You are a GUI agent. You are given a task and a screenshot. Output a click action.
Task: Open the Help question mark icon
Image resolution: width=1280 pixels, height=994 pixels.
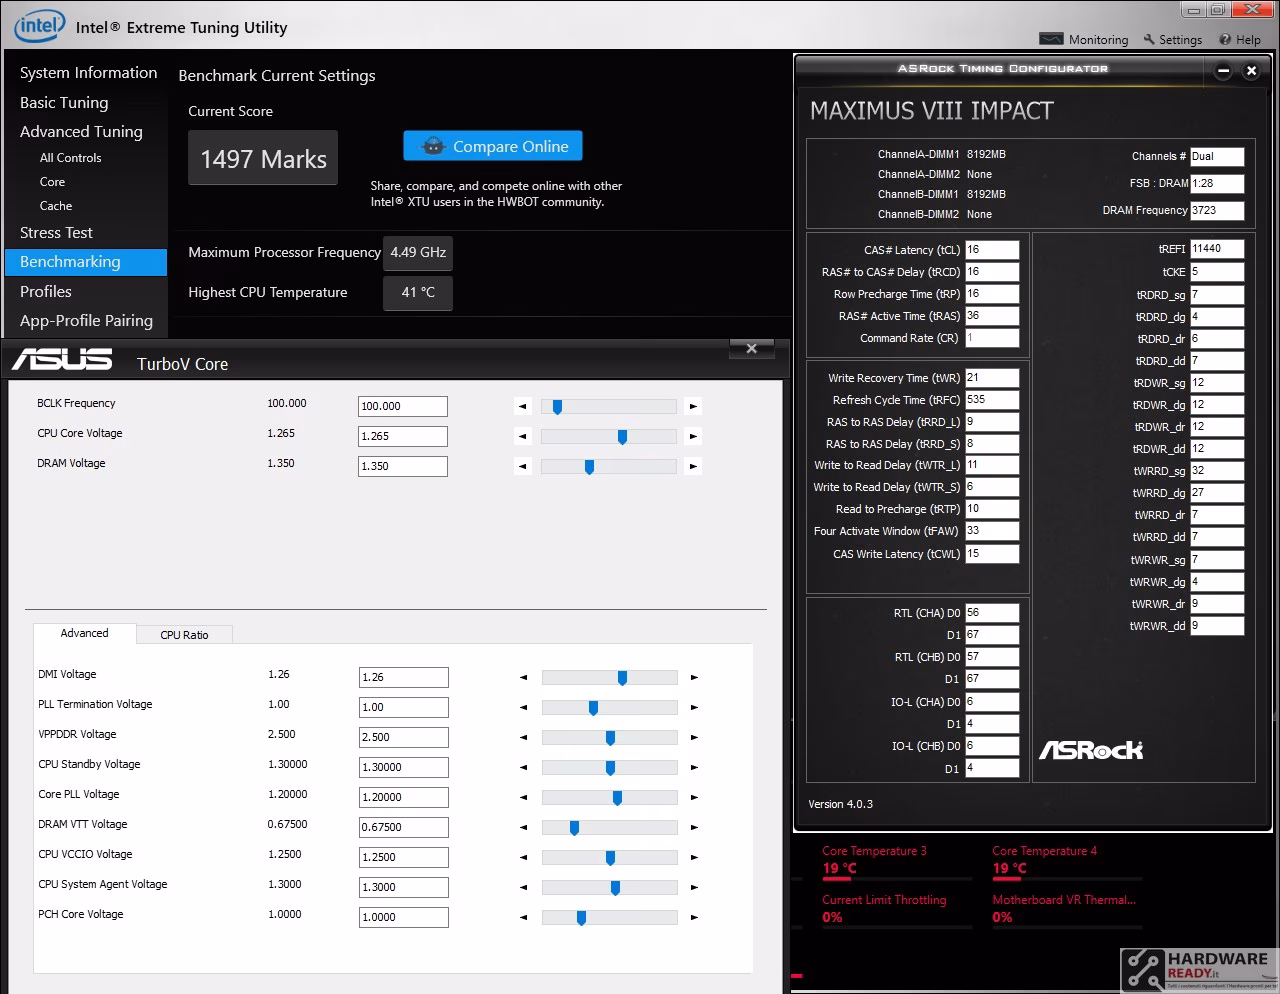pyautogui.click(x=1225, y=39)
